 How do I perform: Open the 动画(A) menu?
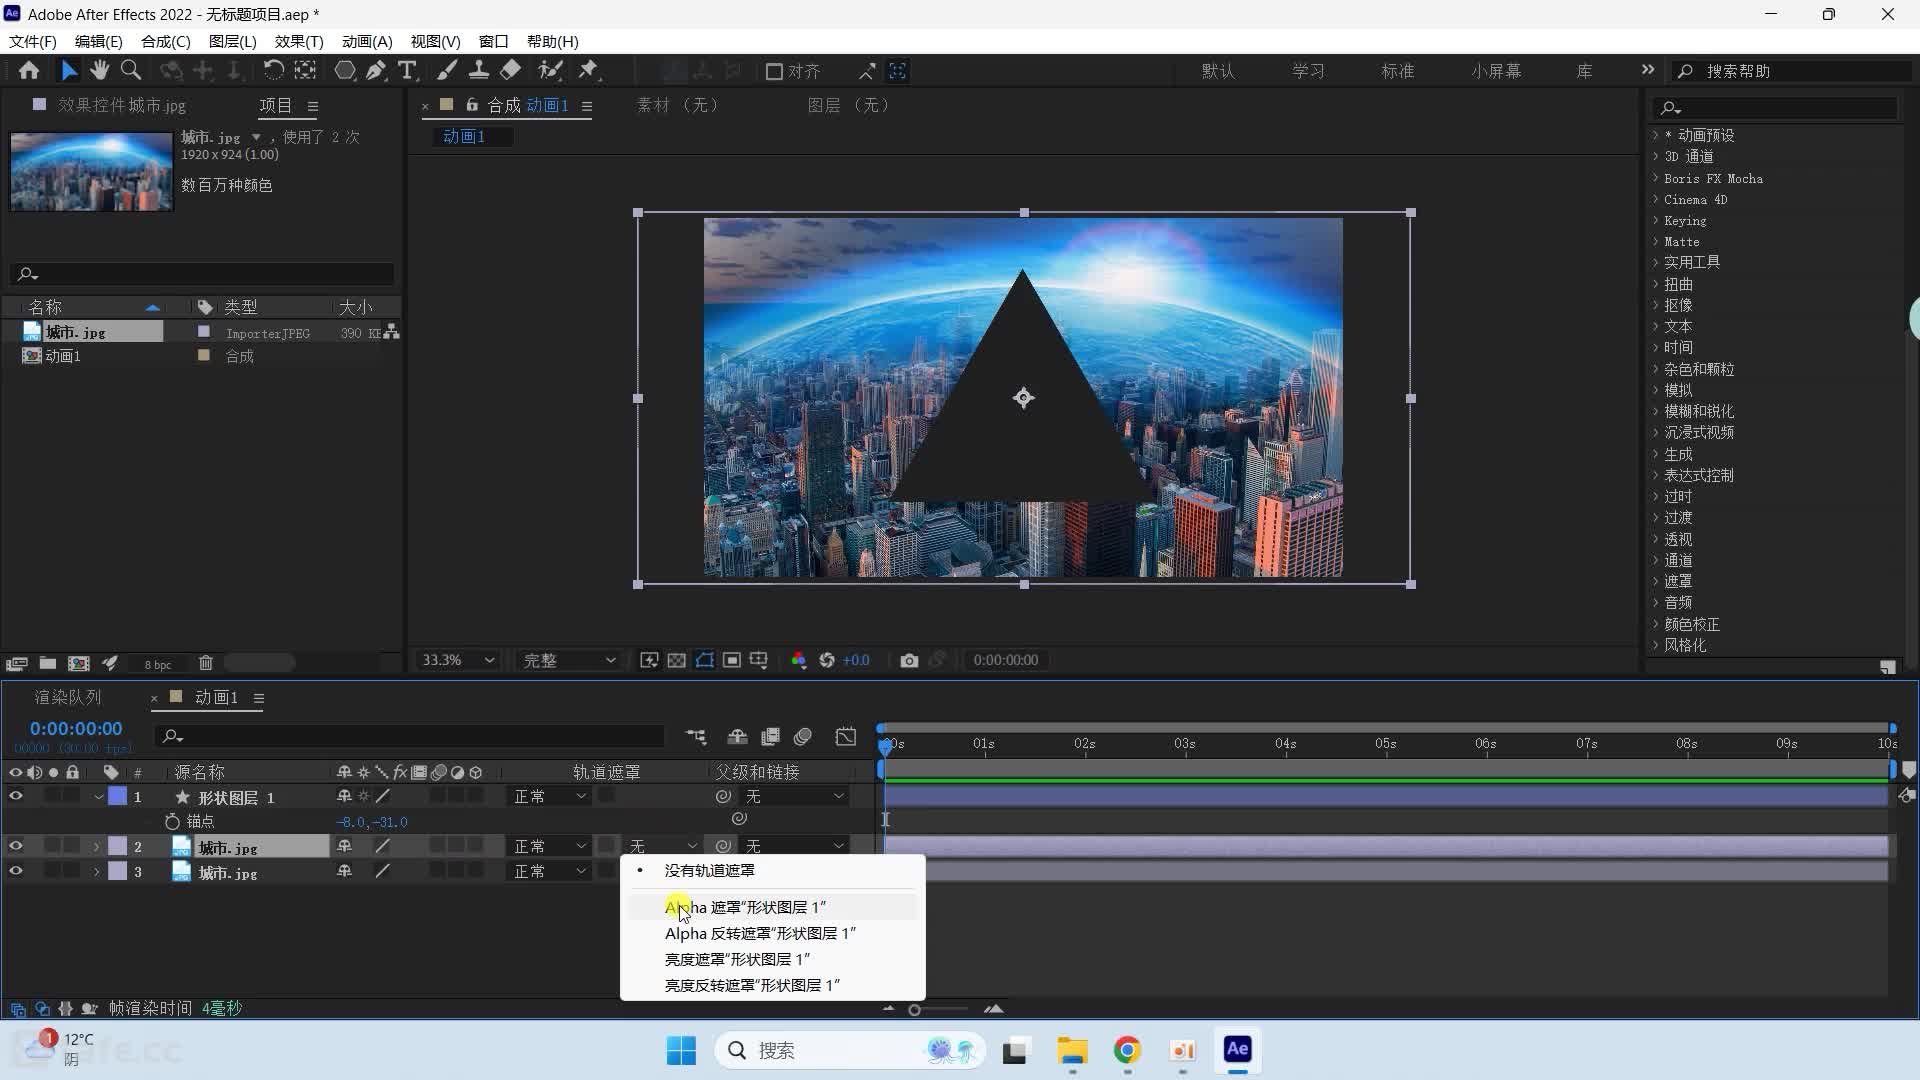(x=367, y=41)
